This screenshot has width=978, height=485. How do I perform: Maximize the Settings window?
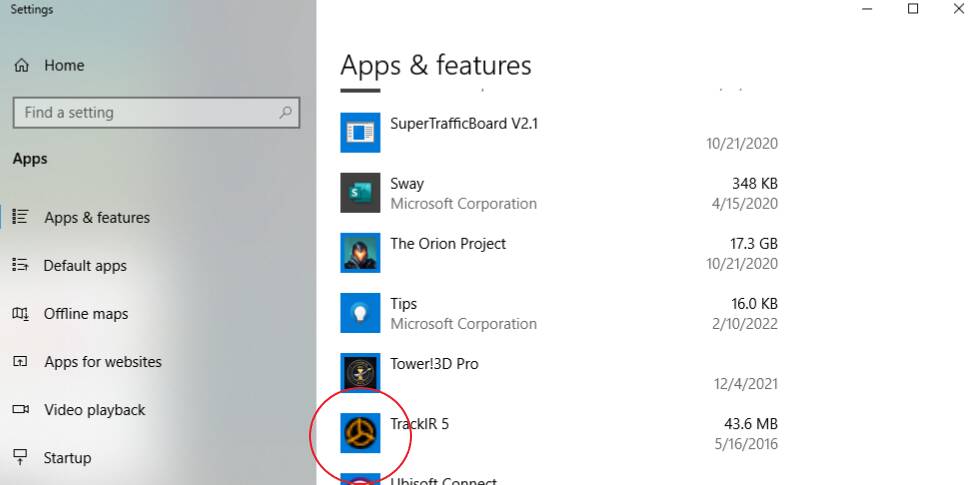pos(913,9)
